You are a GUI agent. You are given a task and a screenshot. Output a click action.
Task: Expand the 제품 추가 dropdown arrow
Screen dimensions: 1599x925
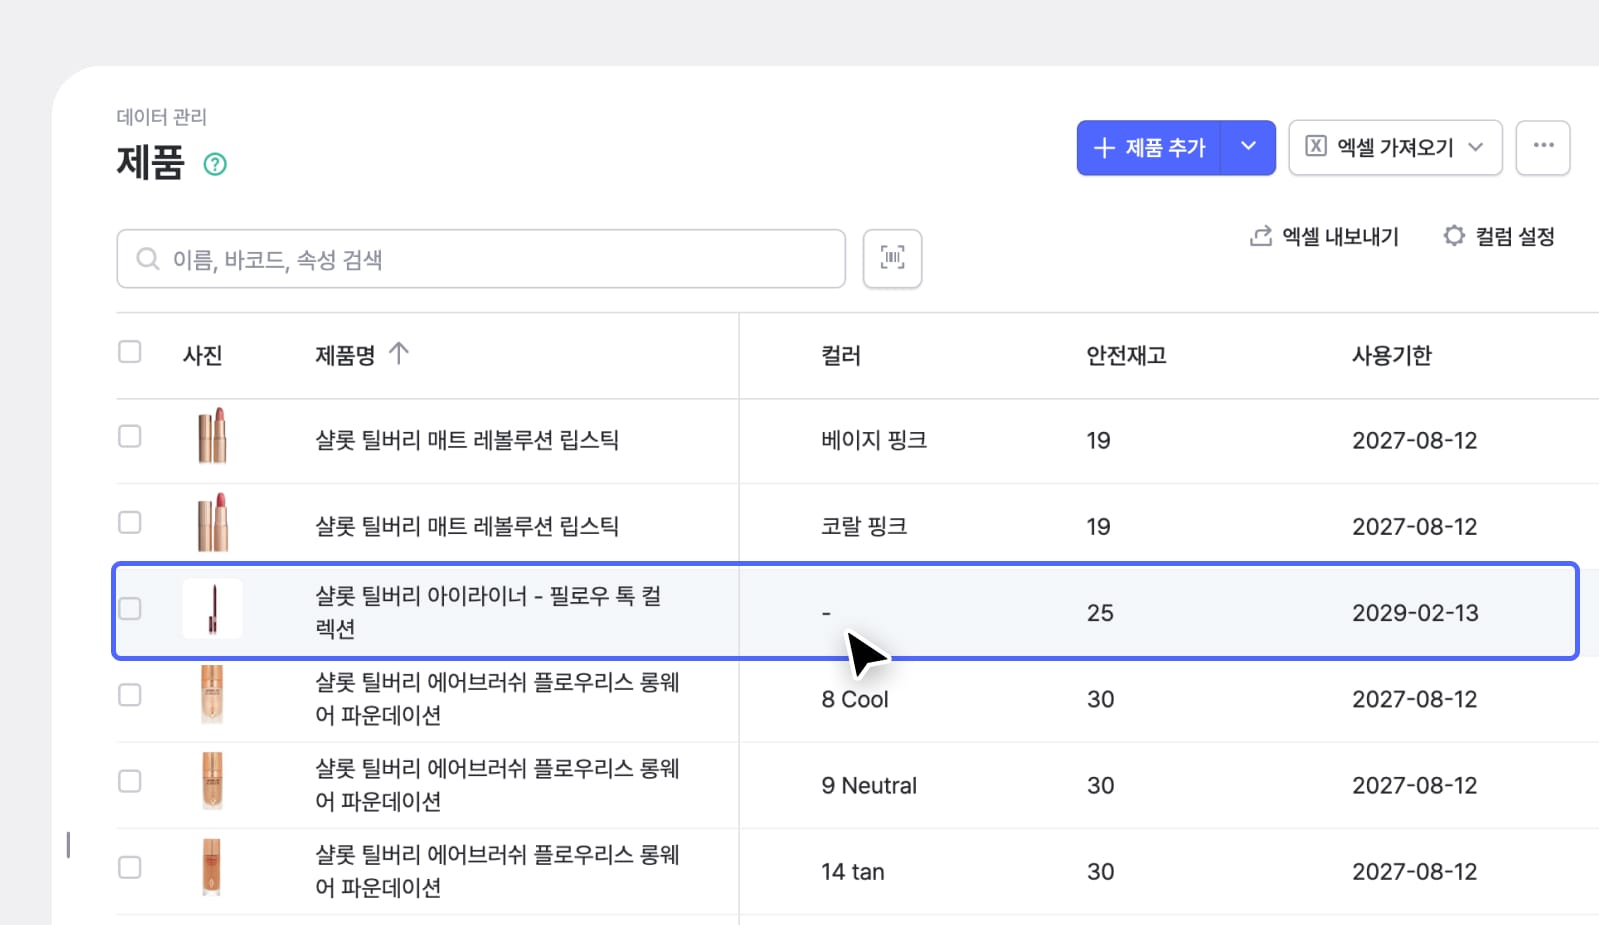pos(1248,147)
